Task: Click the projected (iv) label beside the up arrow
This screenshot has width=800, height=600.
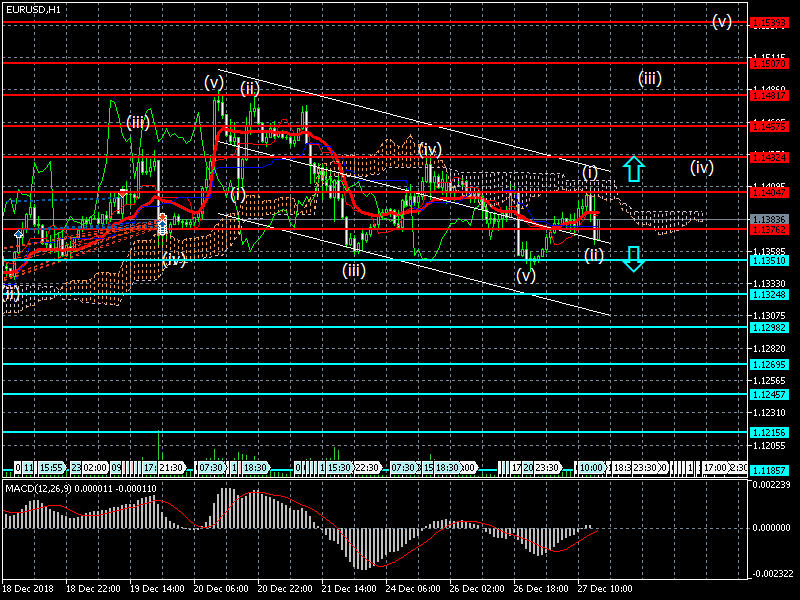Action: click(702, 167)
